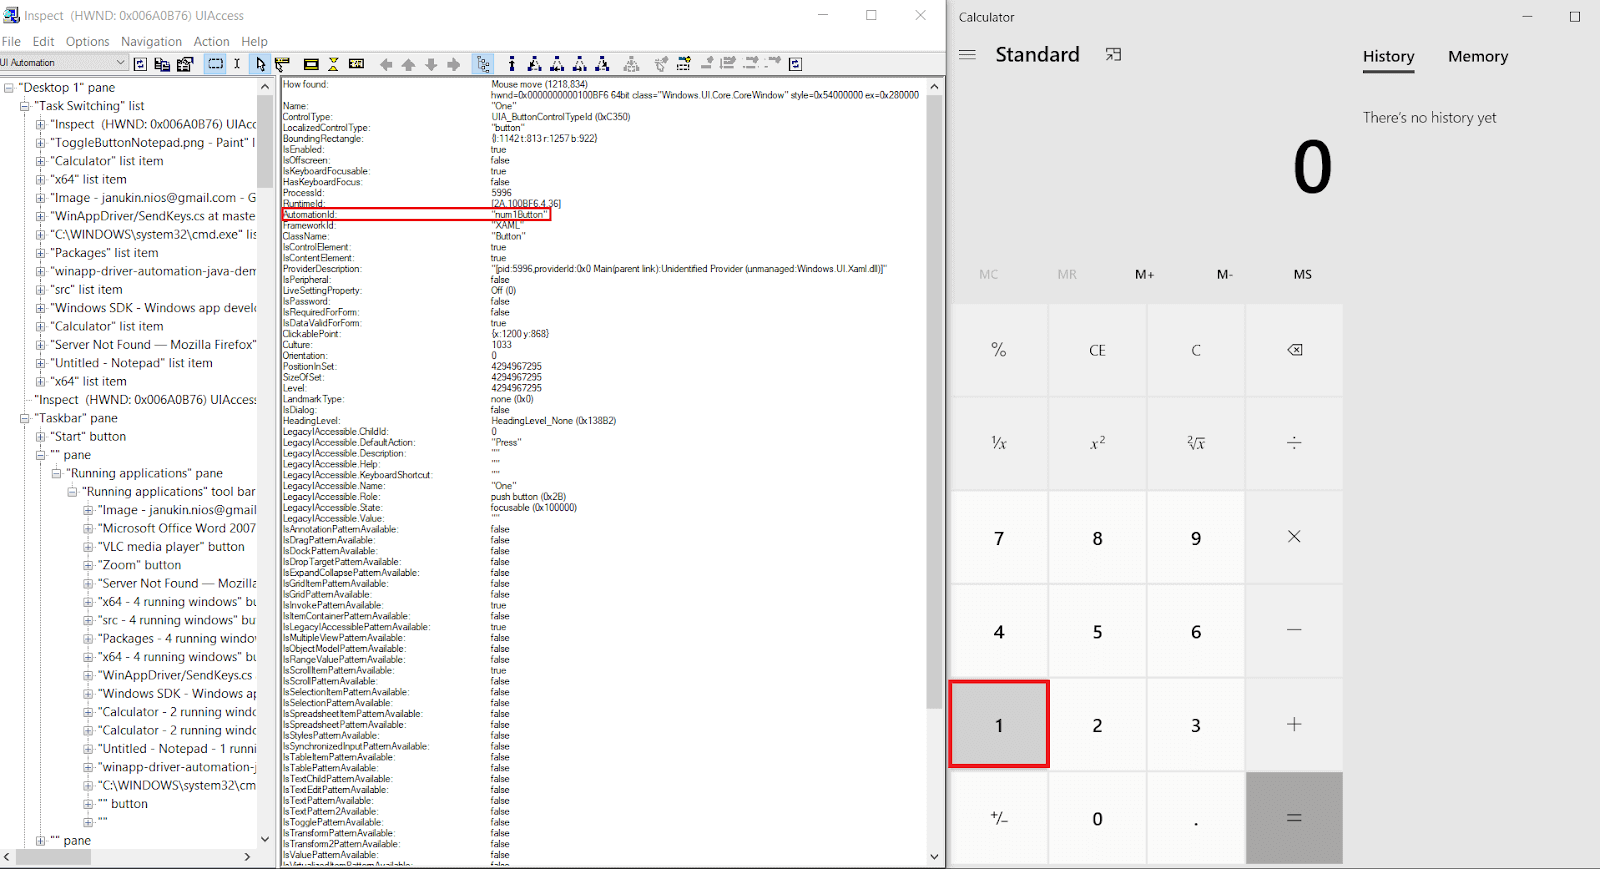
Task: Click the refresh icon beside the UI Automation dropdown
Action: point(140,64)
